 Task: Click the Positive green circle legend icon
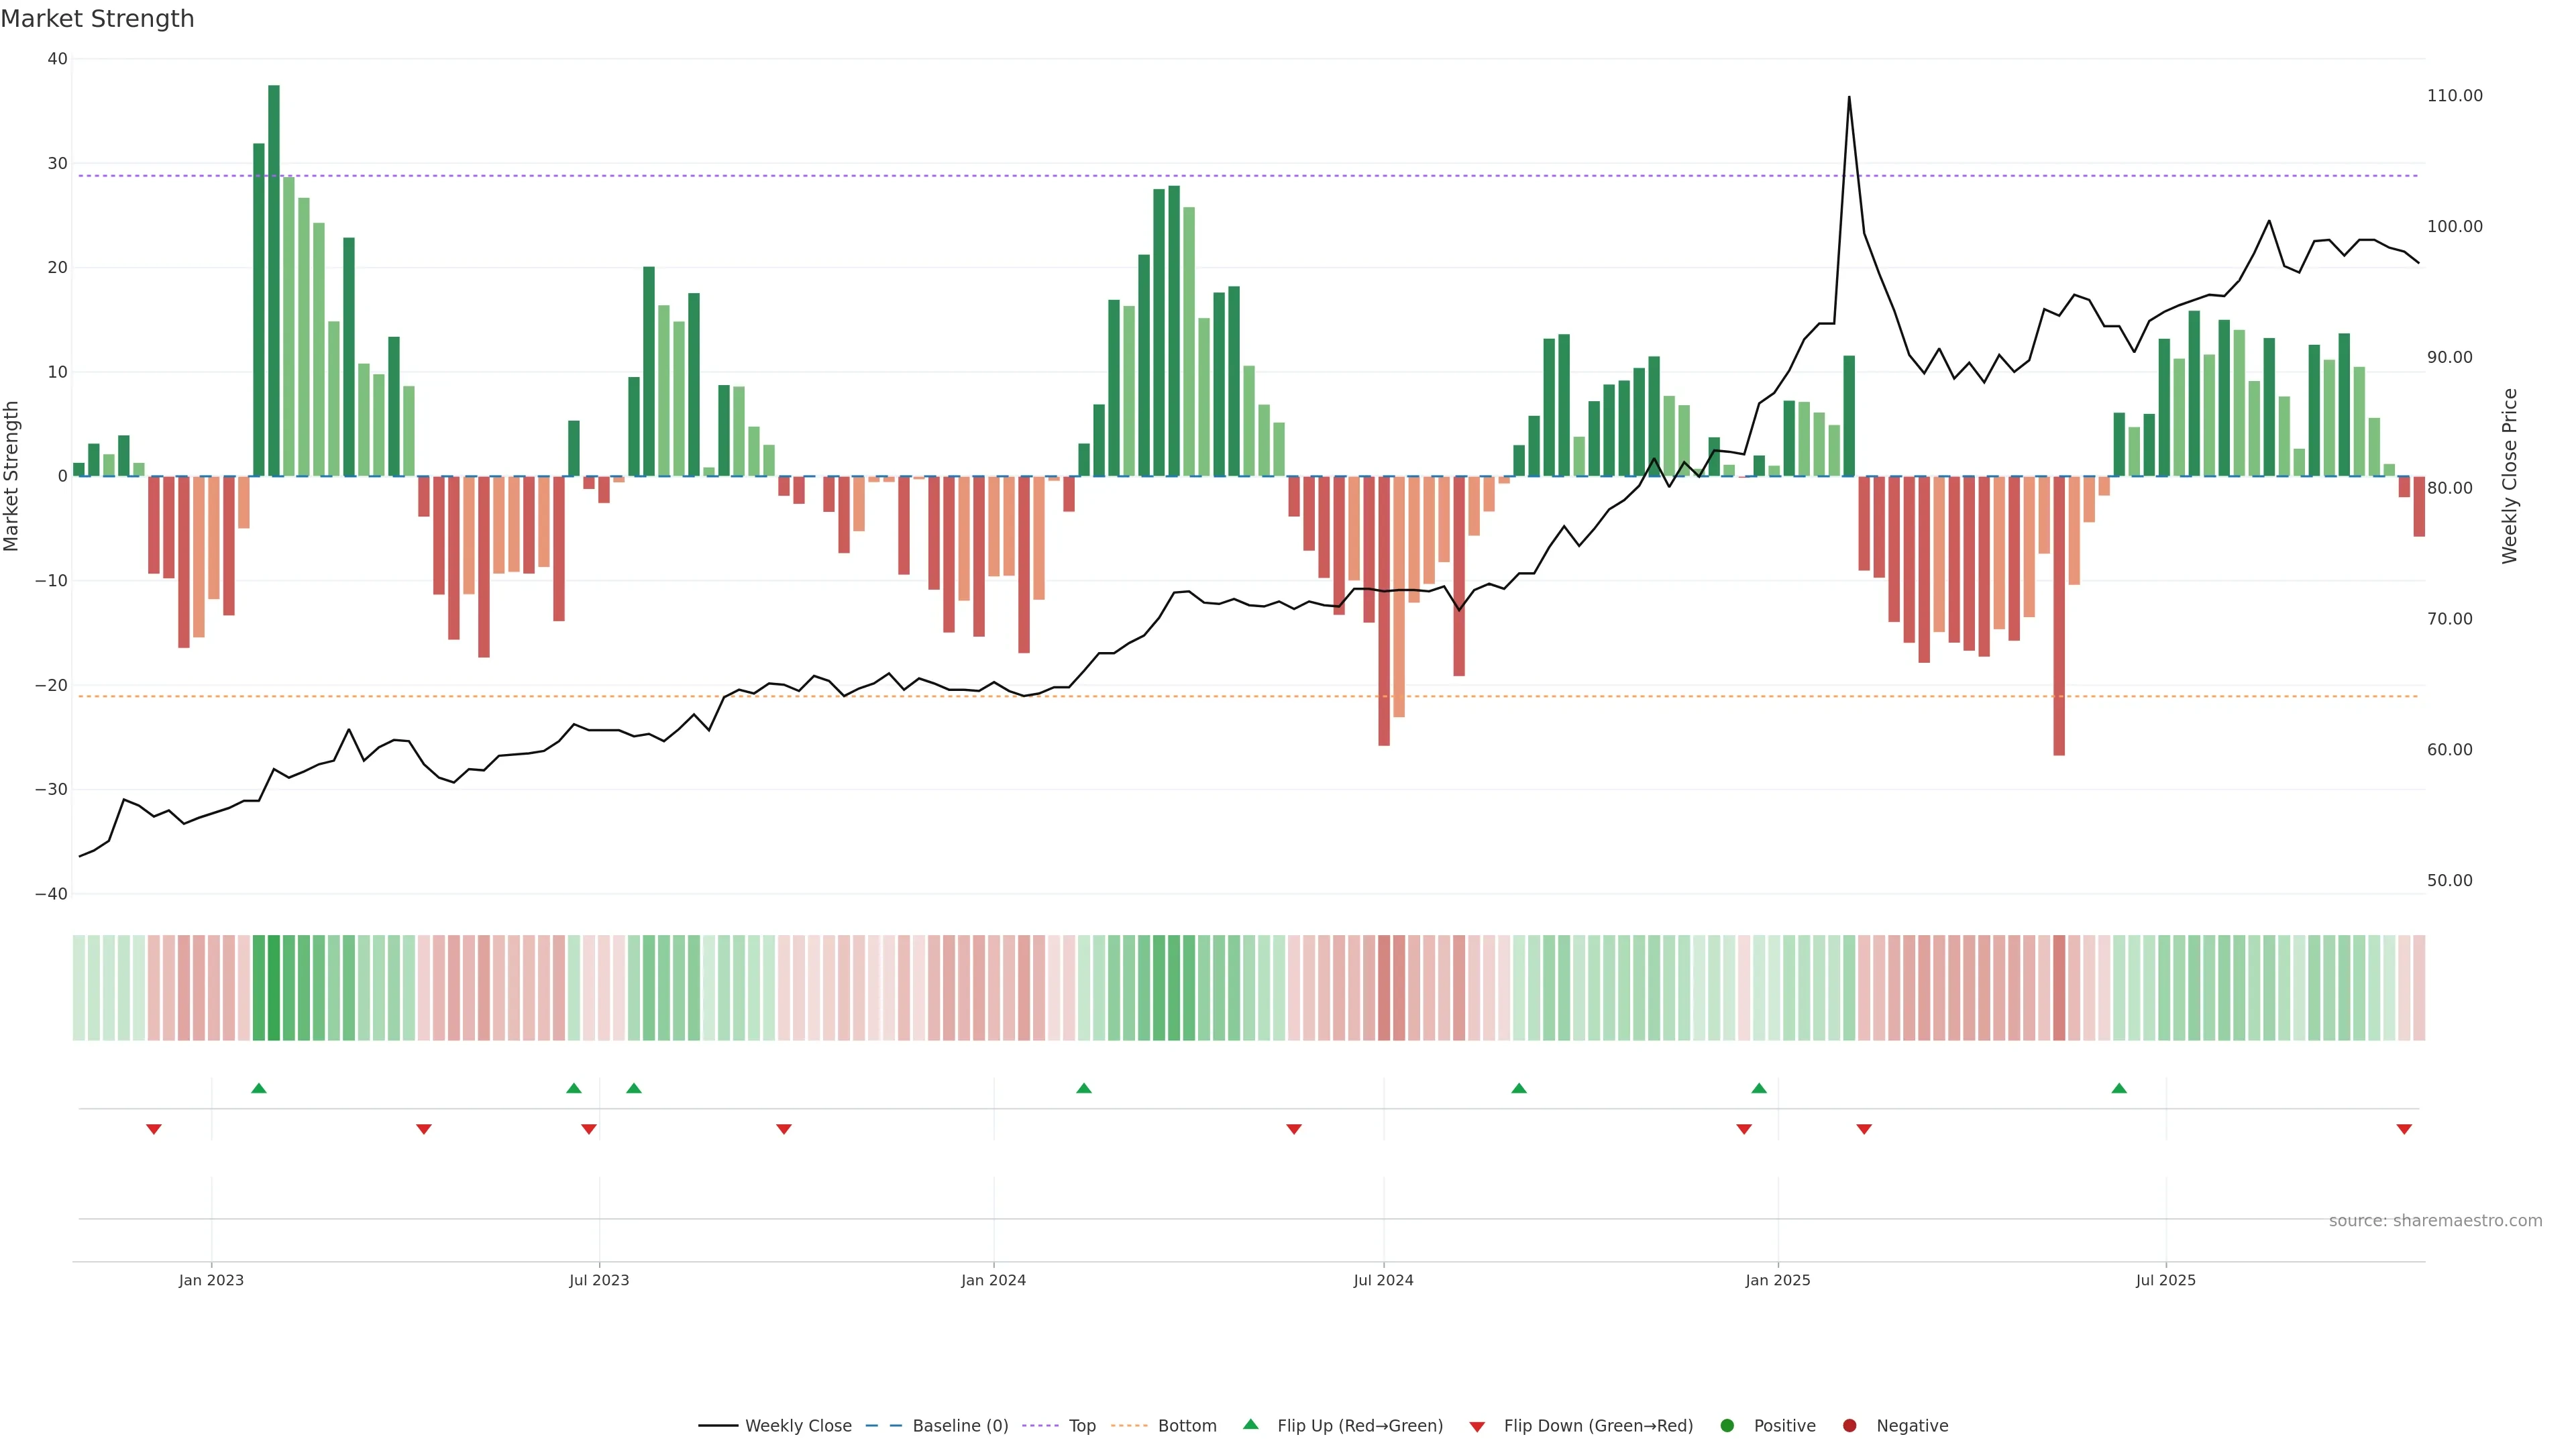1727,1425
